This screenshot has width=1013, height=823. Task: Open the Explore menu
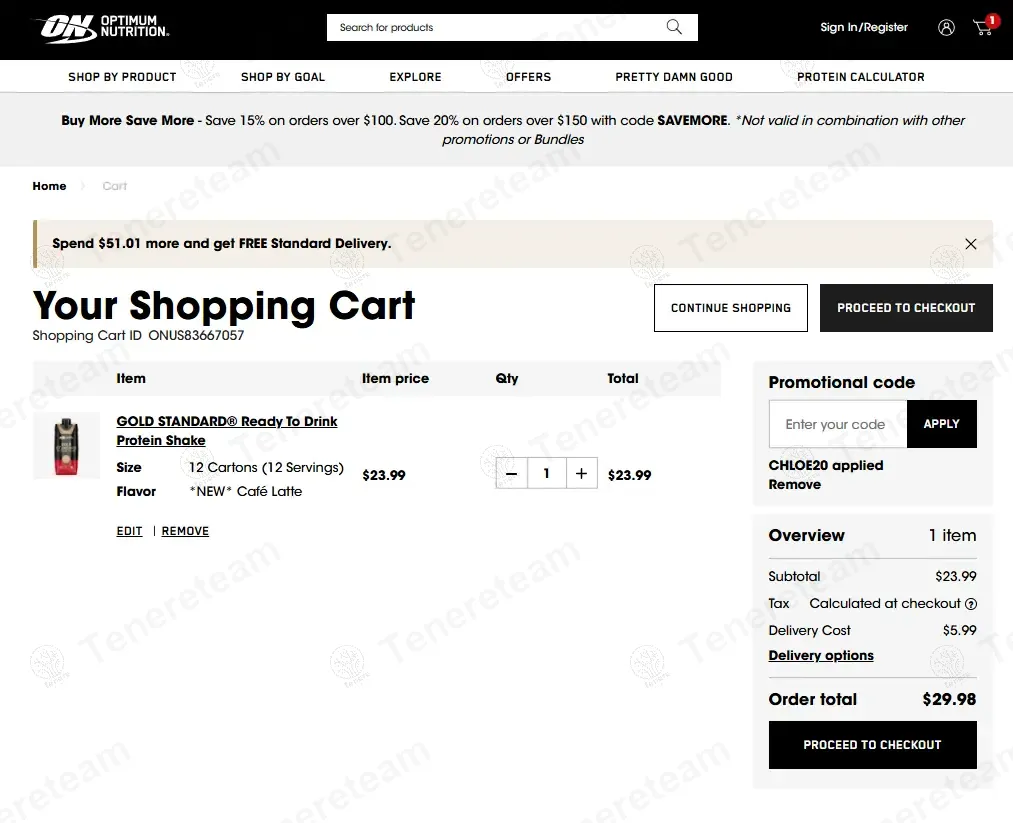[x=415, y=77]
